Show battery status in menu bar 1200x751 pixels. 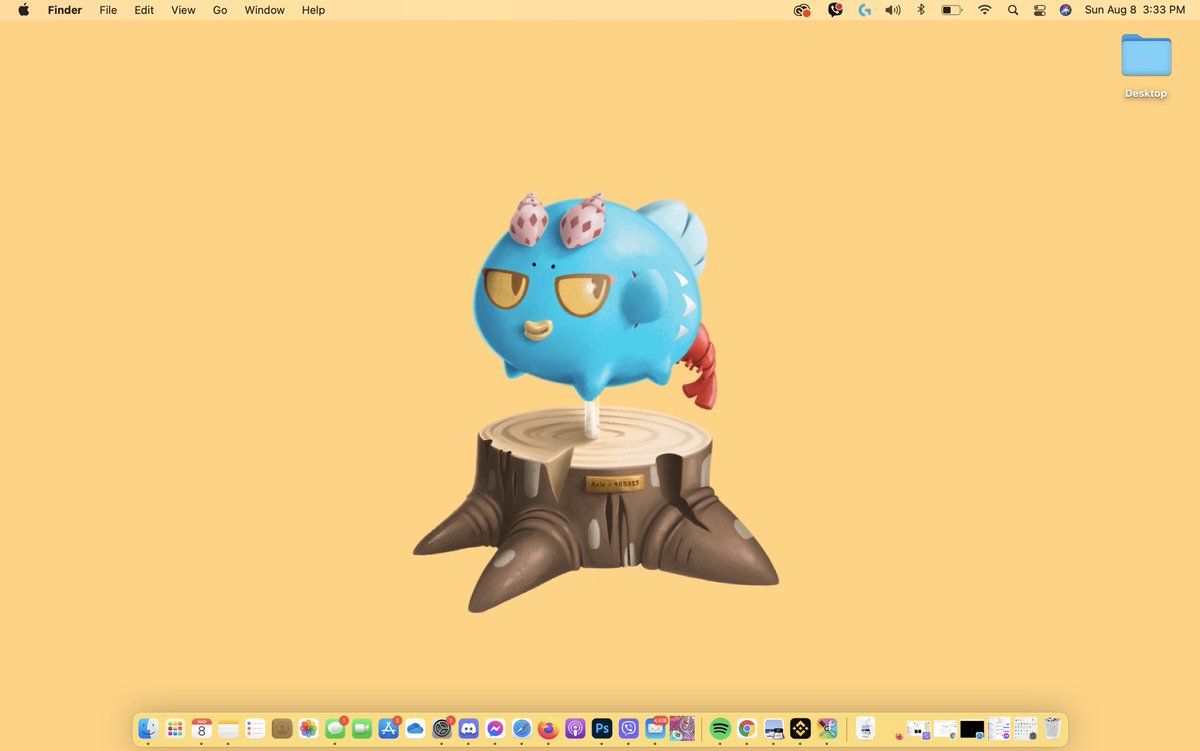(x=952, y=10)
